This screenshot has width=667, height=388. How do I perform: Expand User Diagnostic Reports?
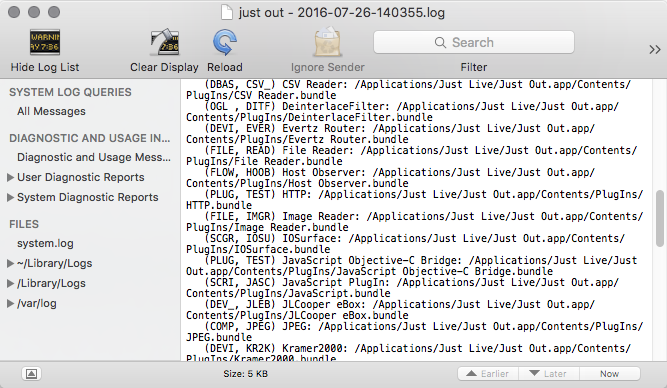(11, 177)
